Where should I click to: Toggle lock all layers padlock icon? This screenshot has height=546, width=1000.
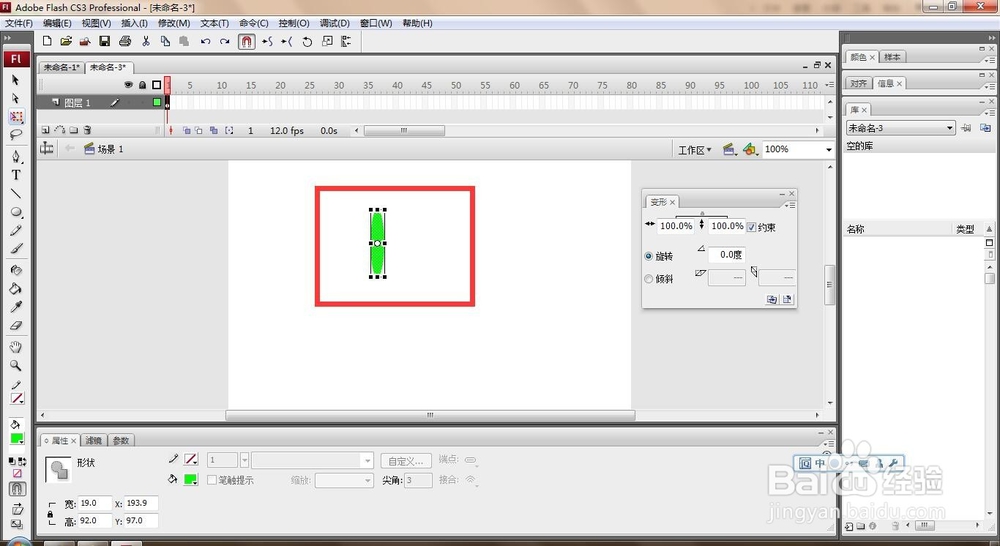pos(142,85)
